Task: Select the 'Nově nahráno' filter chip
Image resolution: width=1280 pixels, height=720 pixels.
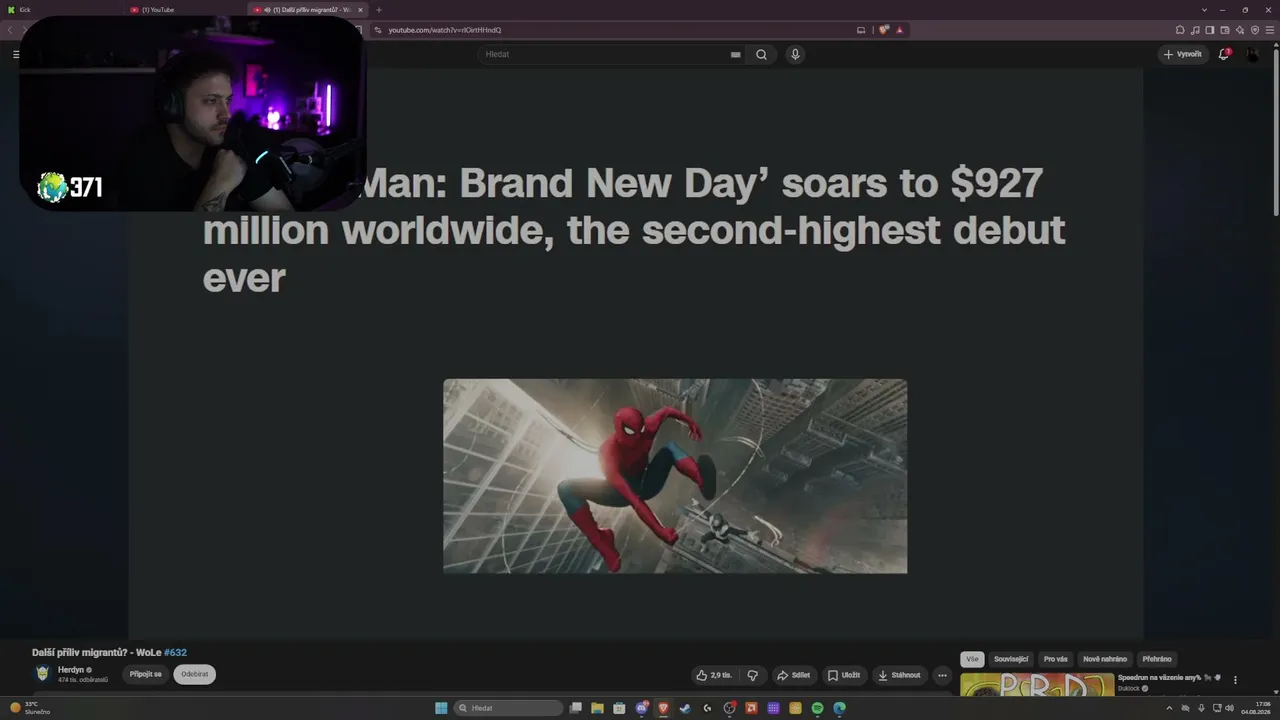Action: pyautogui.click(x=1105, y=659)
